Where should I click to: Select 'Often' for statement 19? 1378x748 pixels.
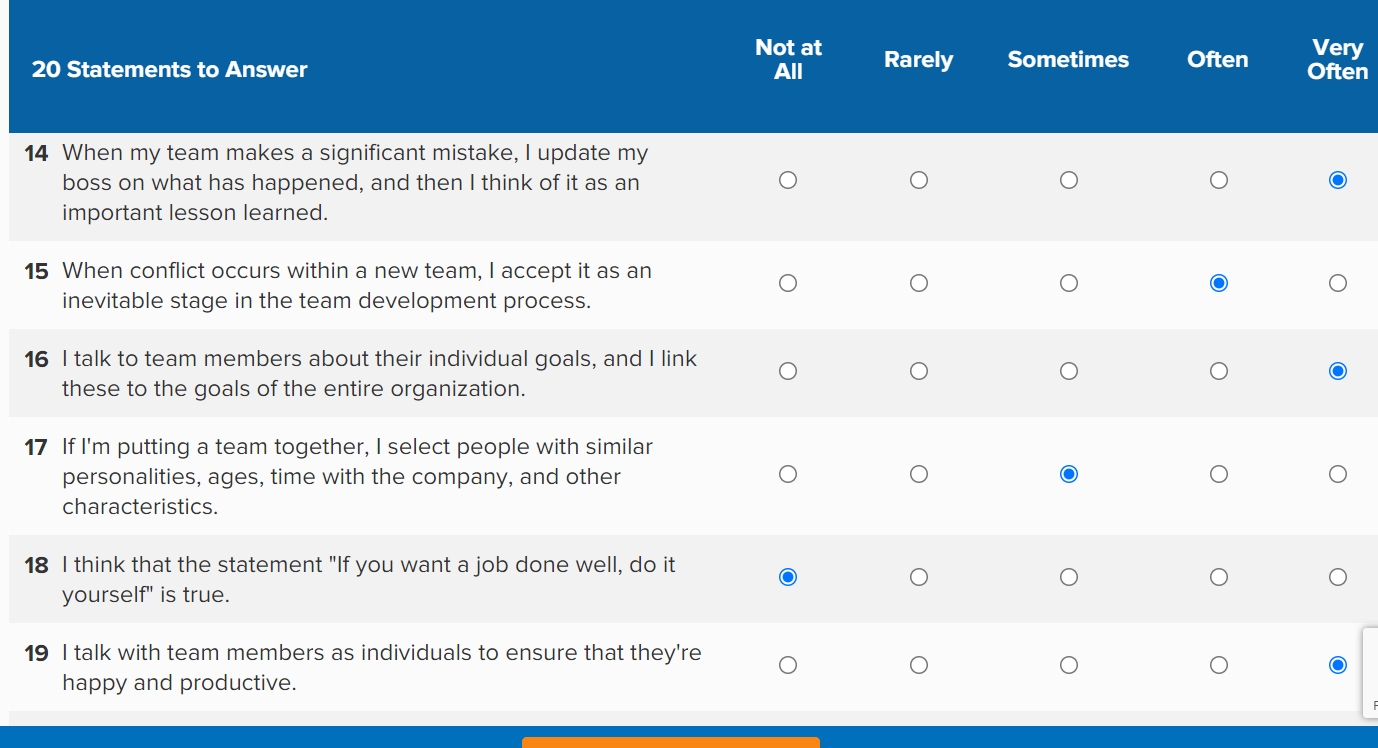click(1218, 665)
